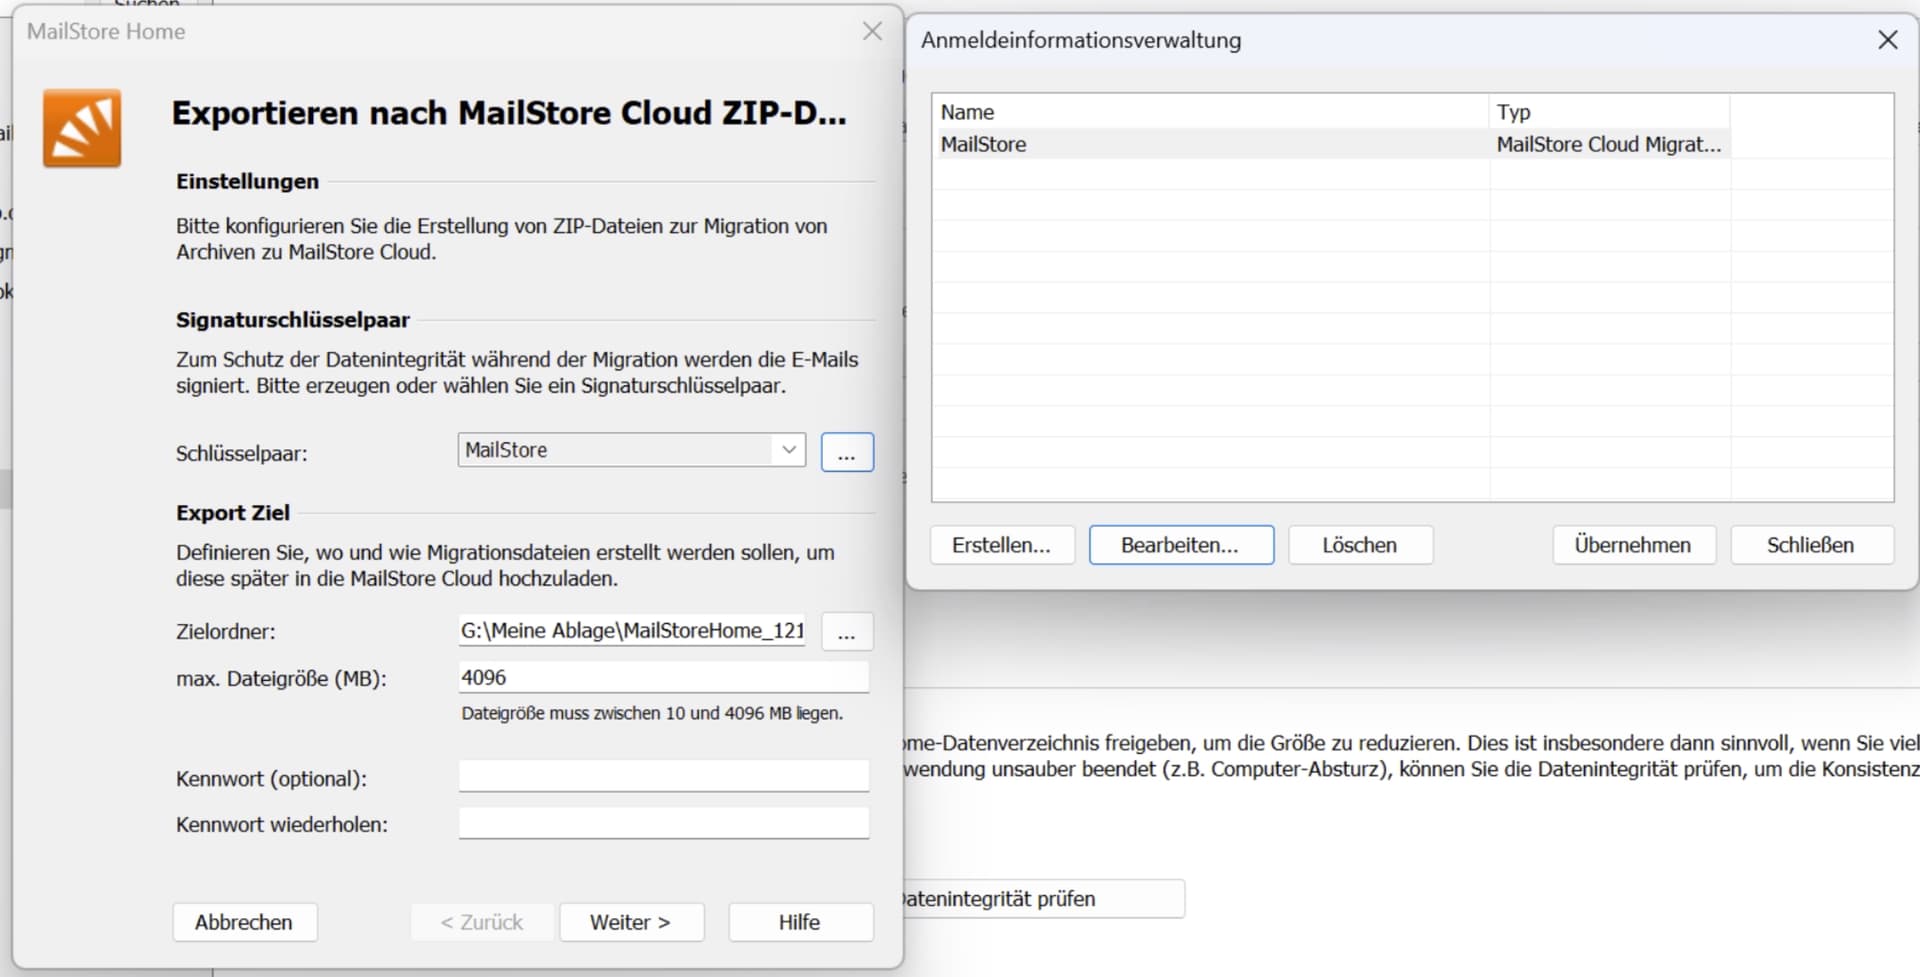
Task: Focus the Kennwort (optional) field
Action: (x=663, y=777)
